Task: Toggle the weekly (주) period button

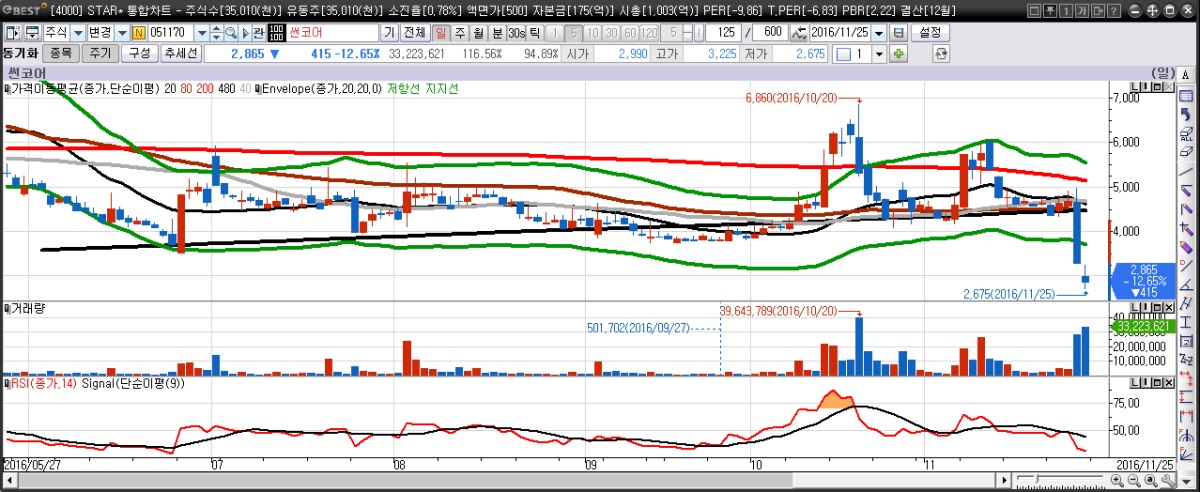Action: pos(460,33)
